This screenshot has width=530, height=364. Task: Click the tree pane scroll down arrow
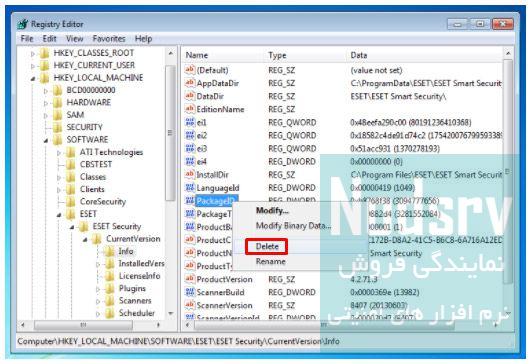point(171,313)
